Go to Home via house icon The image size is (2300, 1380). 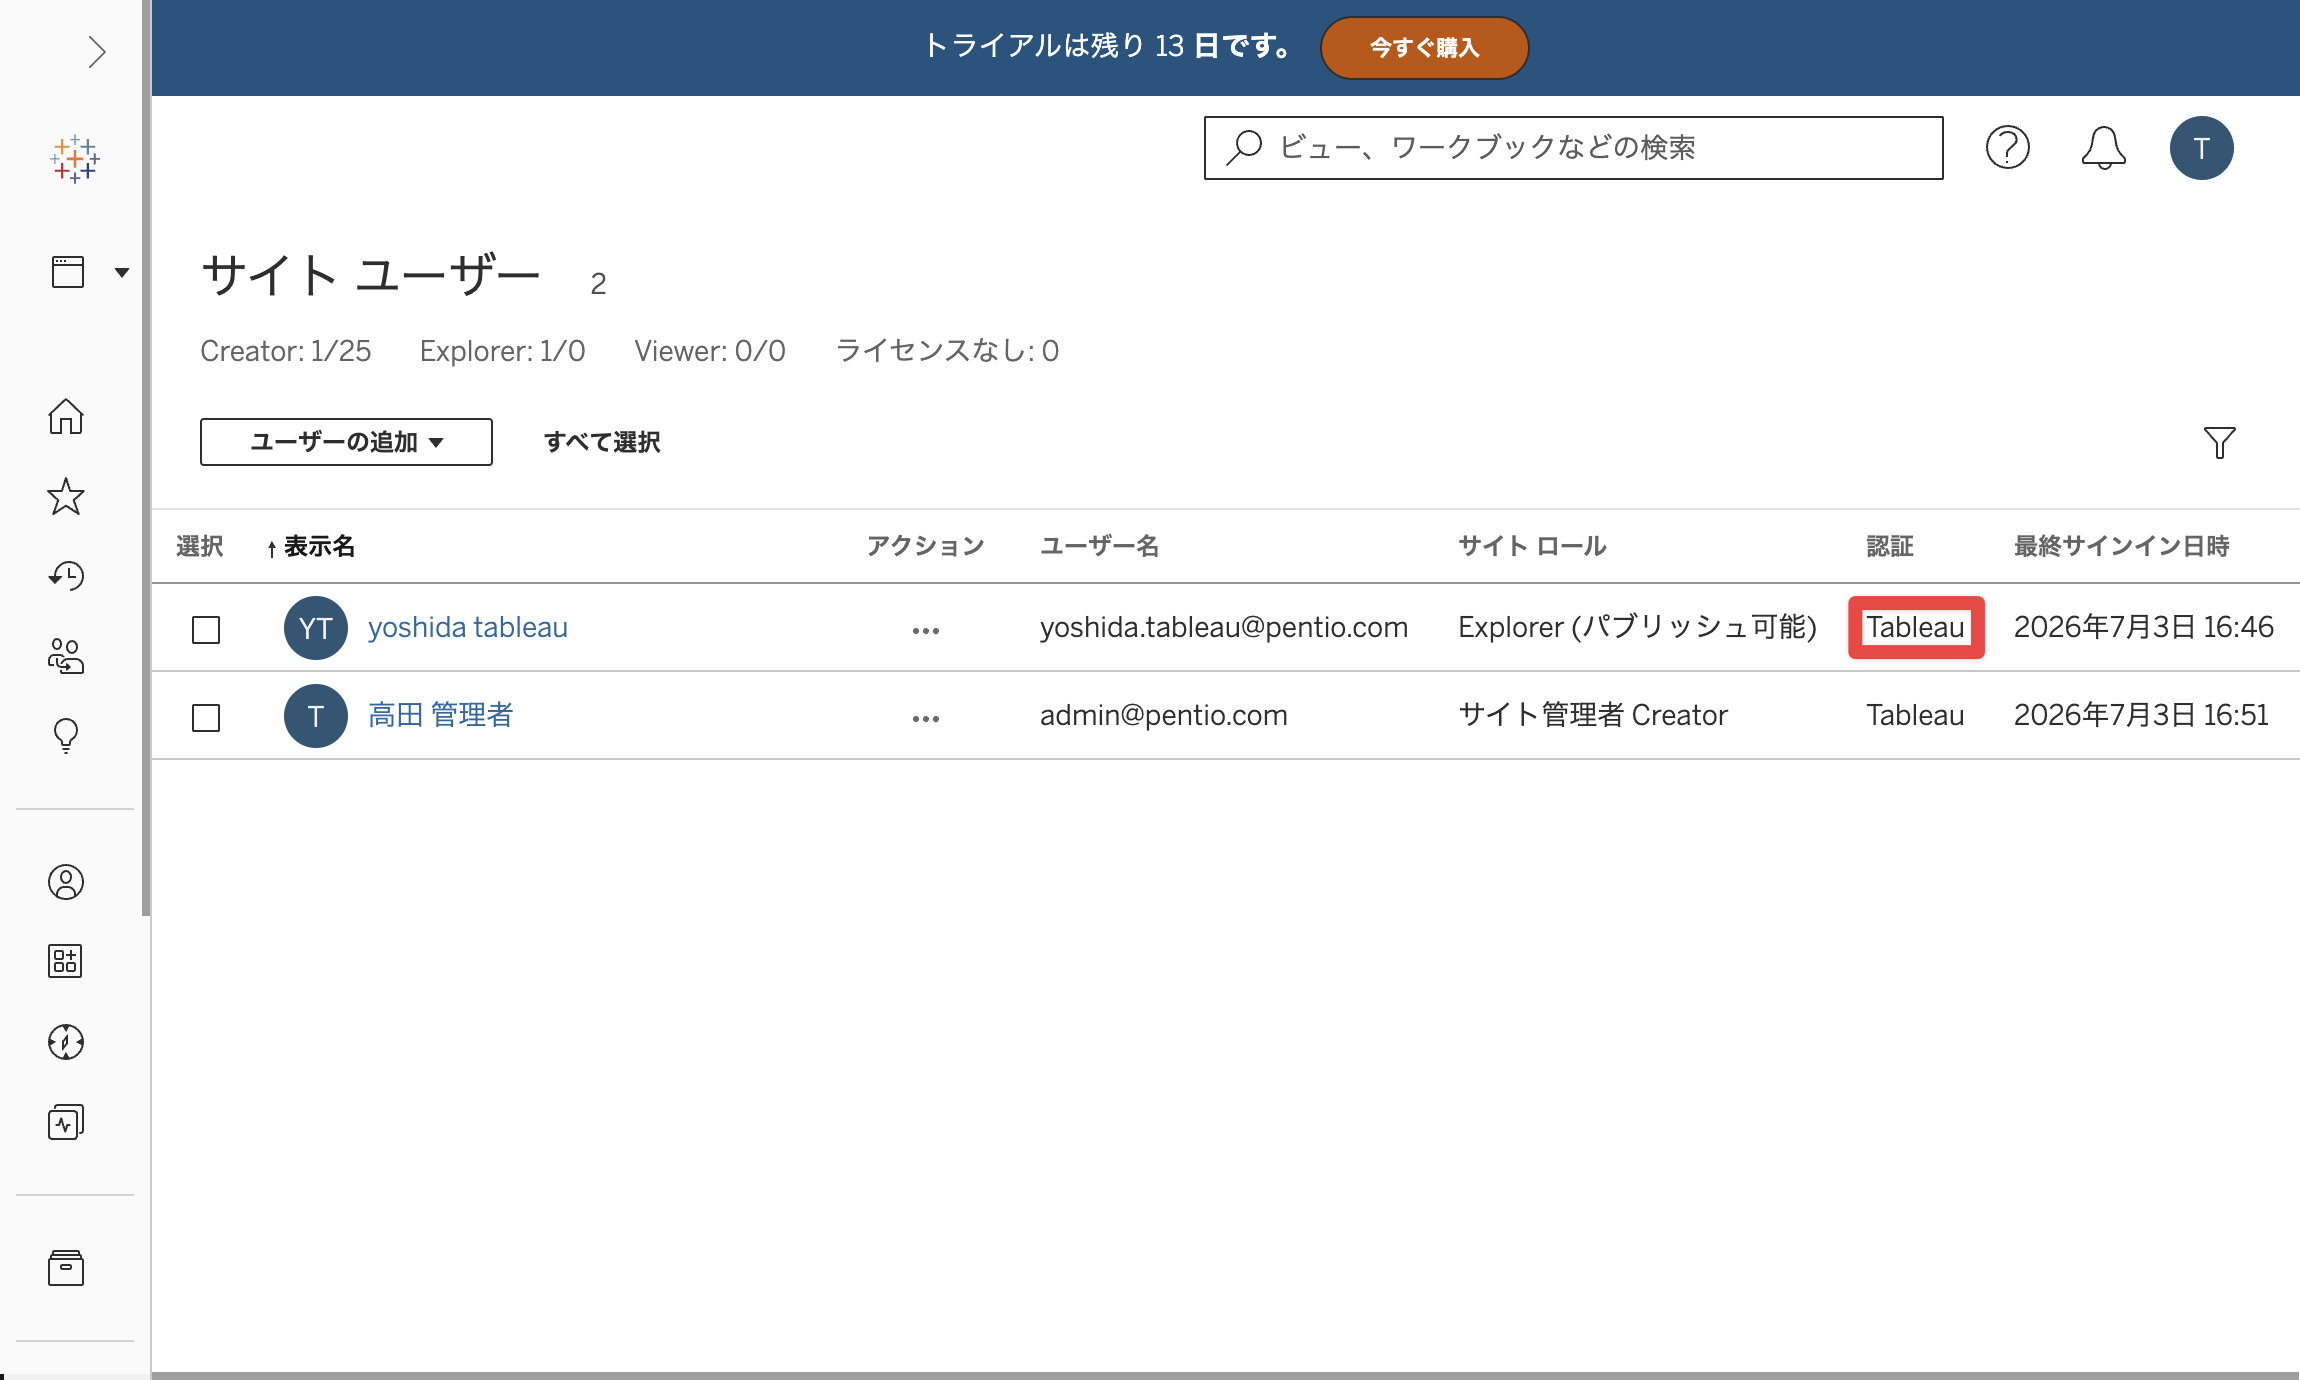point(66,416)
